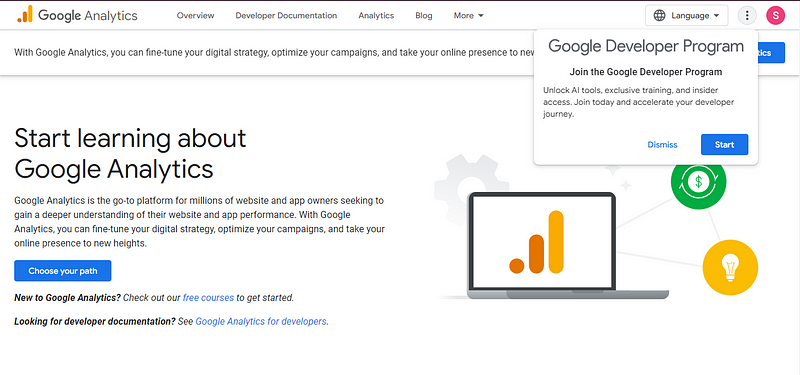Click the globe icon in Language selector

click(x=659, y=16)
